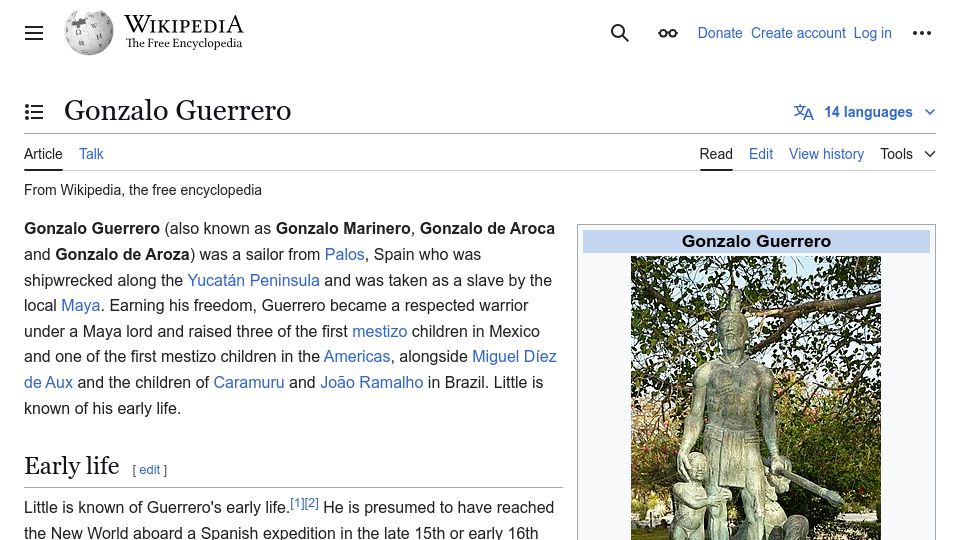The width and height of the screenshot is (960, 540).
Task: Open the Gonzalo Guerrero statue image
Action: [756, 398]
